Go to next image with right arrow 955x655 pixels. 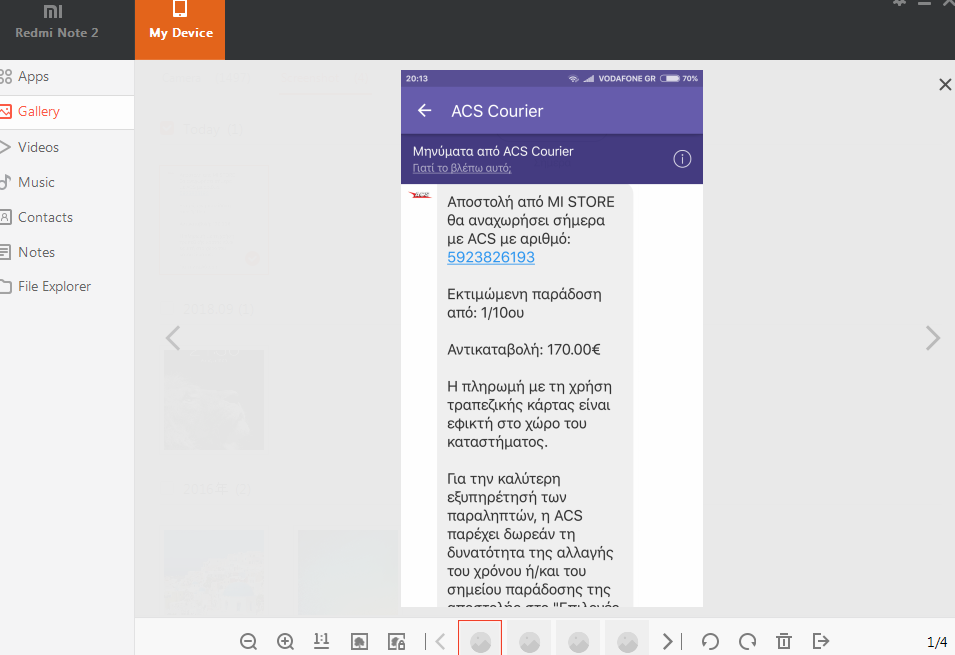(932, 338)
